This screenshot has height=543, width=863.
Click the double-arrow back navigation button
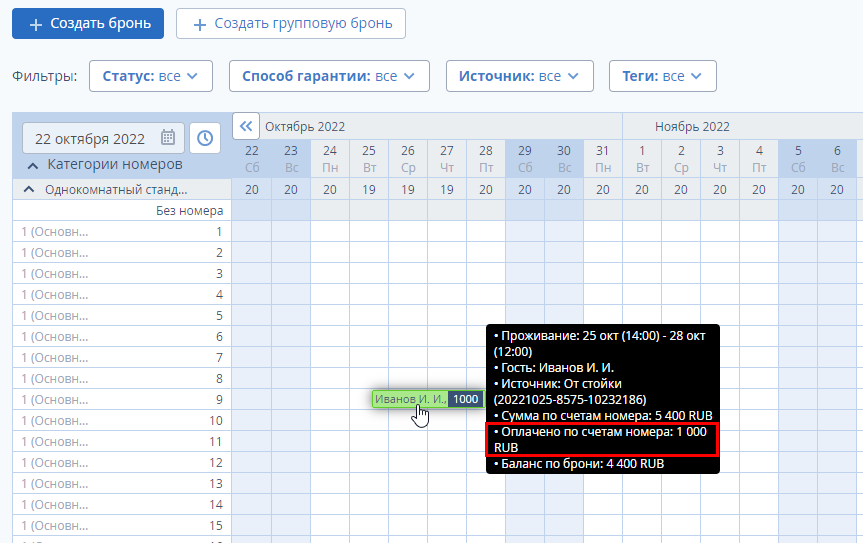click(246, 127)
